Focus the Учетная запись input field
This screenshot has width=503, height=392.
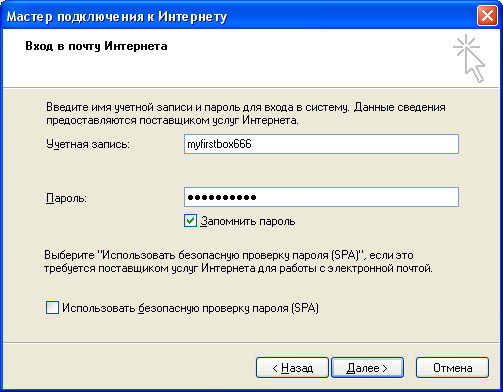pos(321,144)
